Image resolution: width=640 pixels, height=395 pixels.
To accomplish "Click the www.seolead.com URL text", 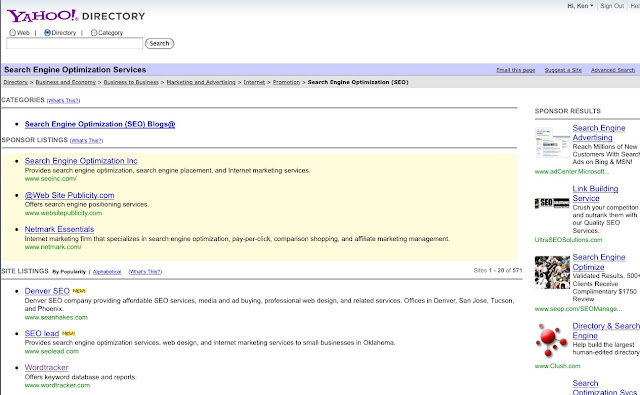I will click(52, 351).
